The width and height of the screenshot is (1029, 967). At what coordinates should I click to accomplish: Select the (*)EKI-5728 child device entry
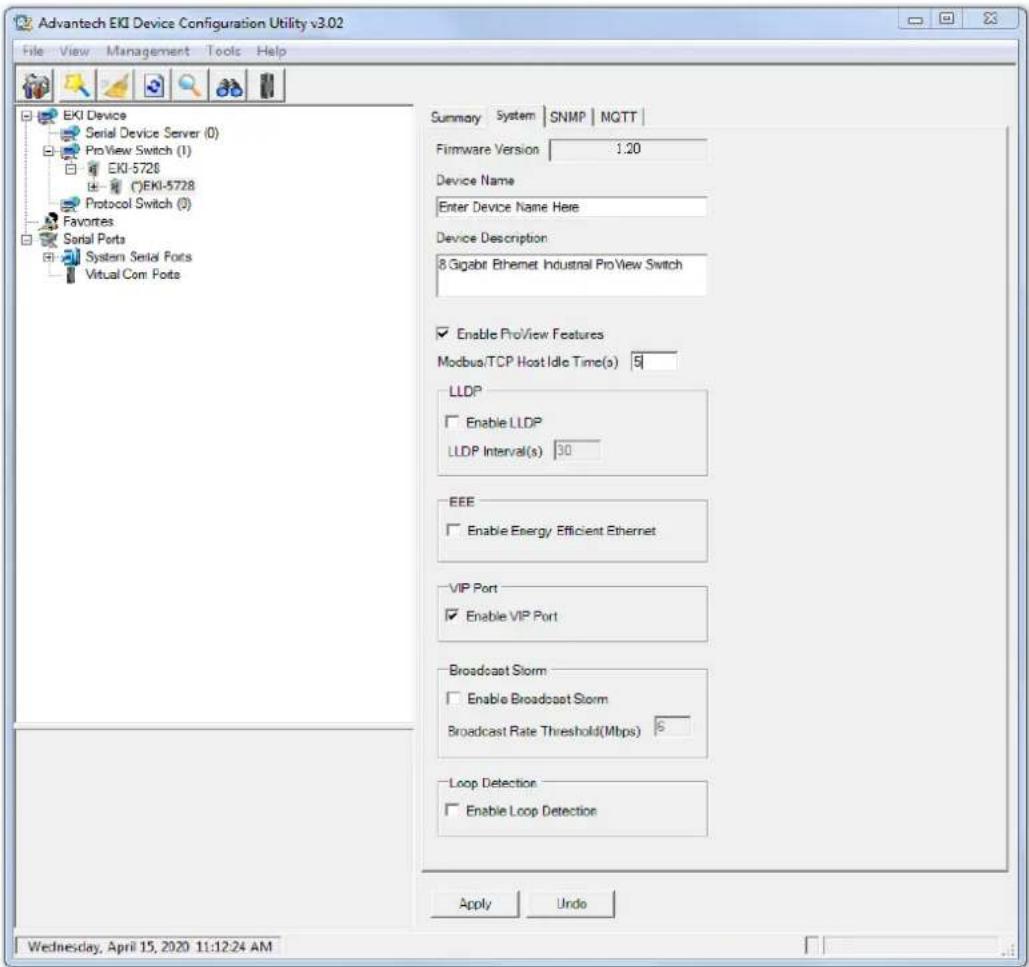tap(163, 186)
